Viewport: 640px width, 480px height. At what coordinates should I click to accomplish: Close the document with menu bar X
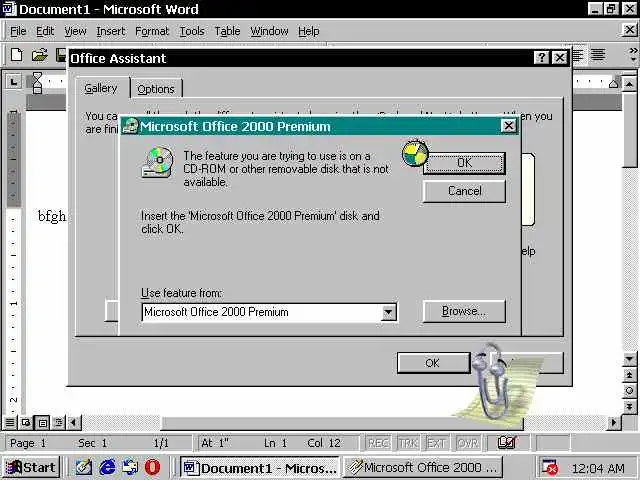pyautogui.click(x=630, y=29)
